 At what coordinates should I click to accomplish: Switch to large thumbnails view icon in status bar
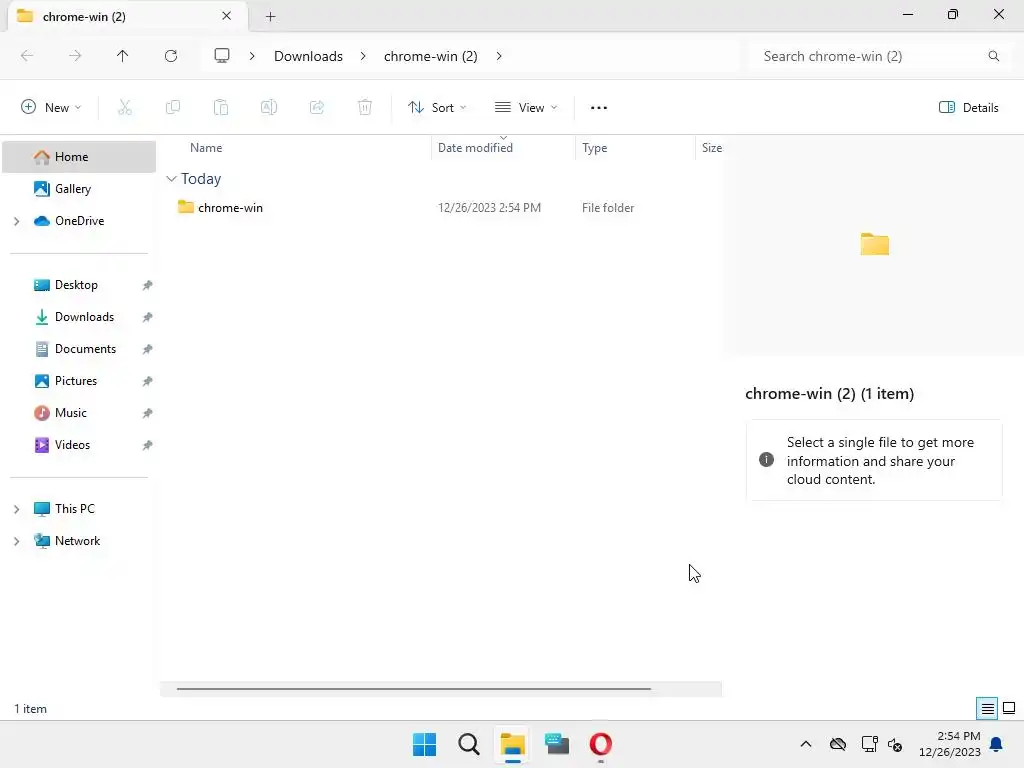tap(1009, 709)
